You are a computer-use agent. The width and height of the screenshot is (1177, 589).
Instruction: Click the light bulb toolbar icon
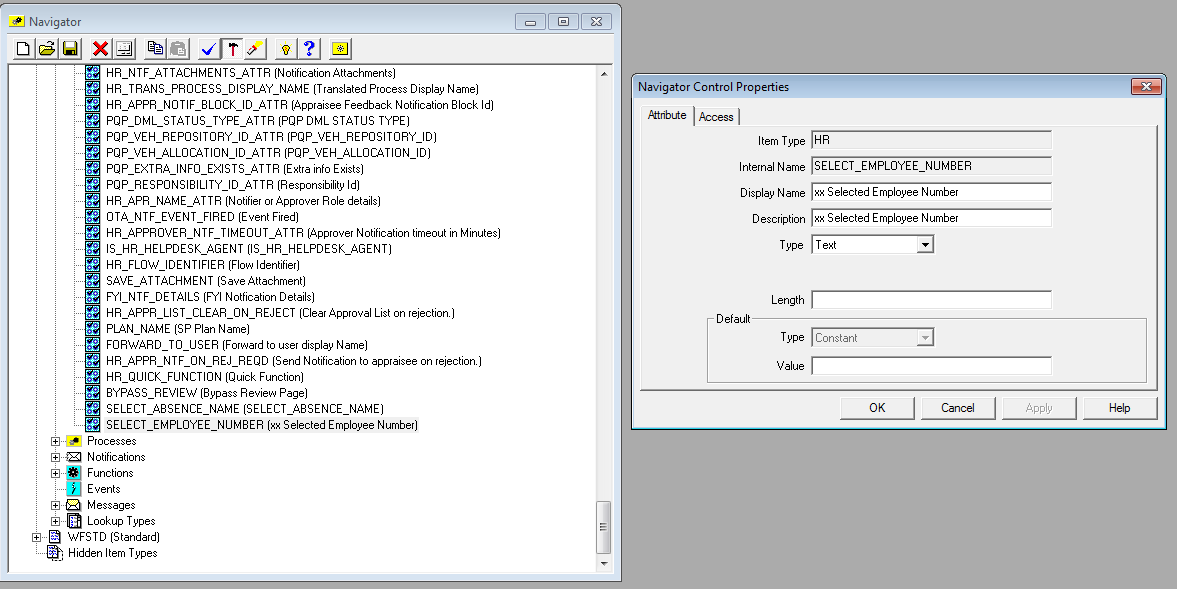click(x=285, y=49)
